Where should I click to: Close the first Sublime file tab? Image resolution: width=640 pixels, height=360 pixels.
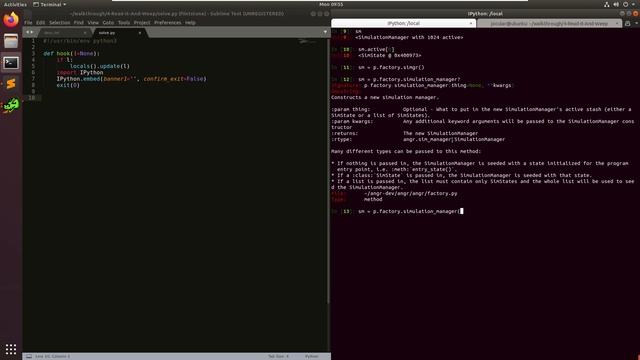[85, 33]
